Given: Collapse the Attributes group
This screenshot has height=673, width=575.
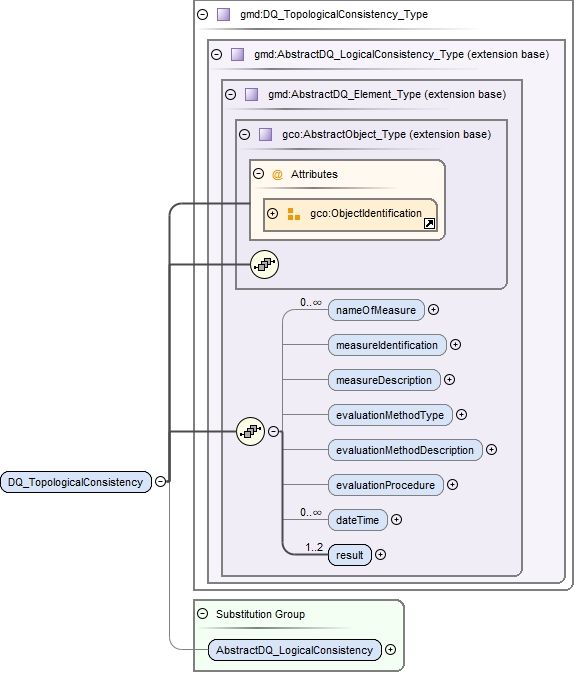Looking at the screenshot, I should tap(258, 173).
